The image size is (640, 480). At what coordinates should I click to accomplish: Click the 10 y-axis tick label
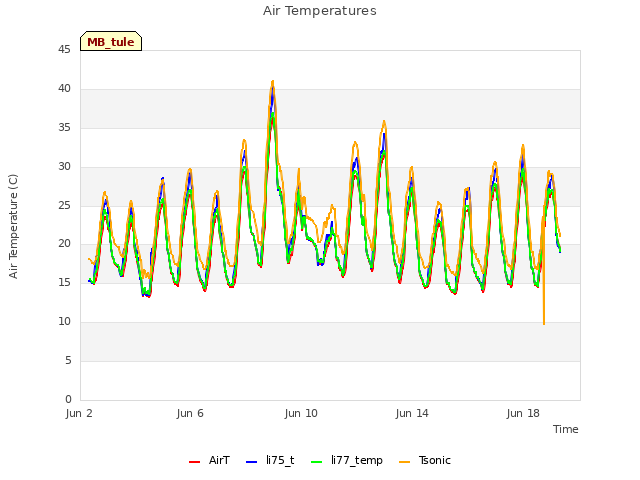click(64, 322)
